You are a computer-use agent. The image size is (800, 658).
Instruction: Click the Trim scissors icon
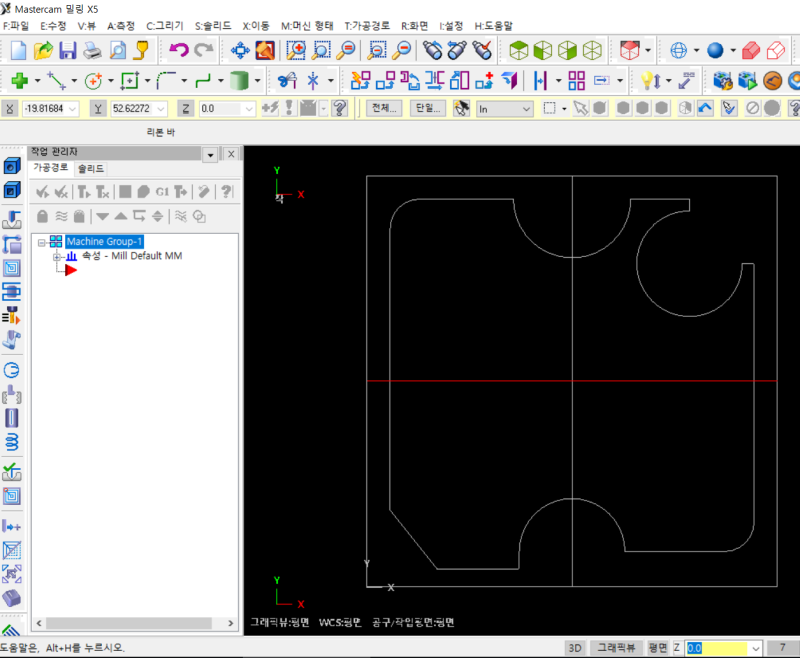click(287, 80)
